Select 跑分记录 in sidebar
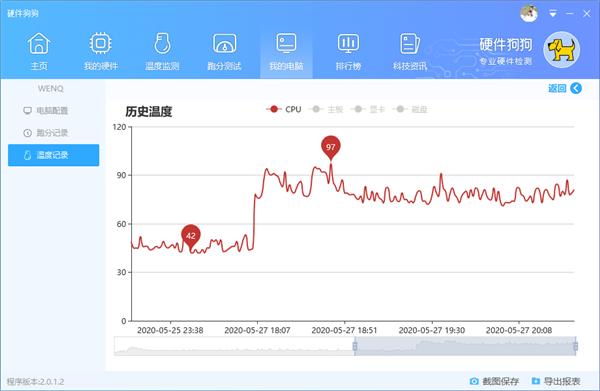 pos(46,133)
